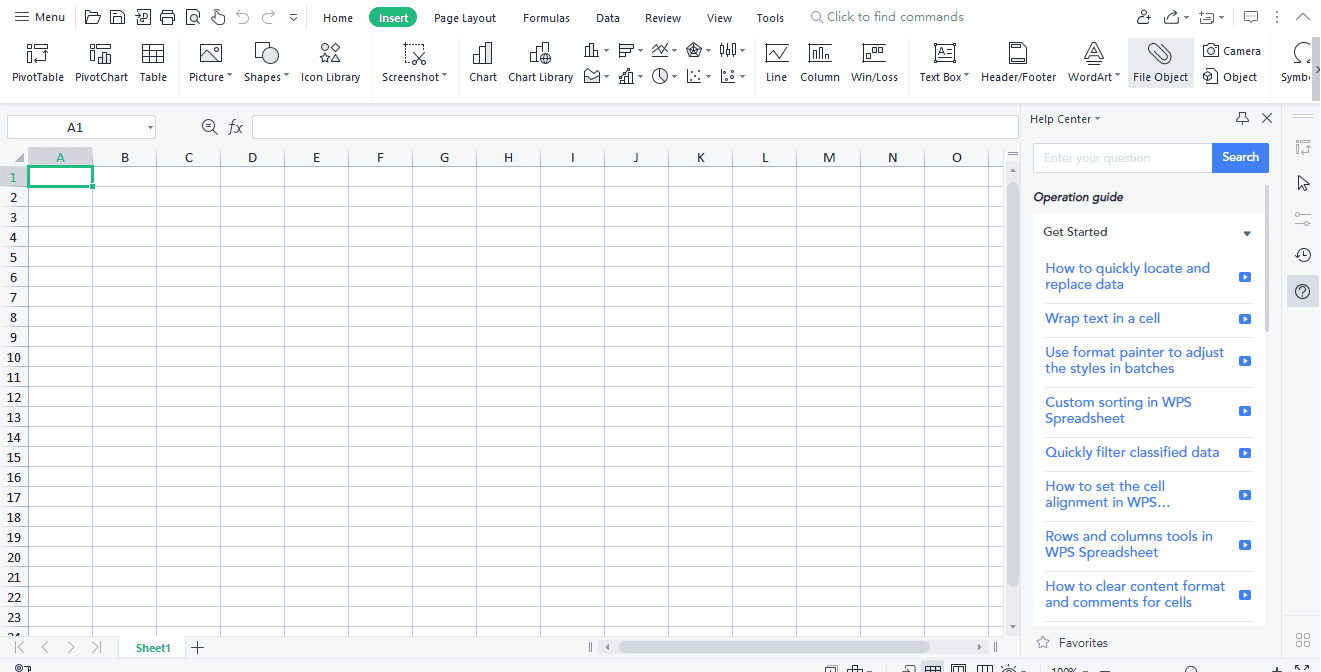Open the Header/Footer settings

pyautogui.click(x=1018, y=62)
